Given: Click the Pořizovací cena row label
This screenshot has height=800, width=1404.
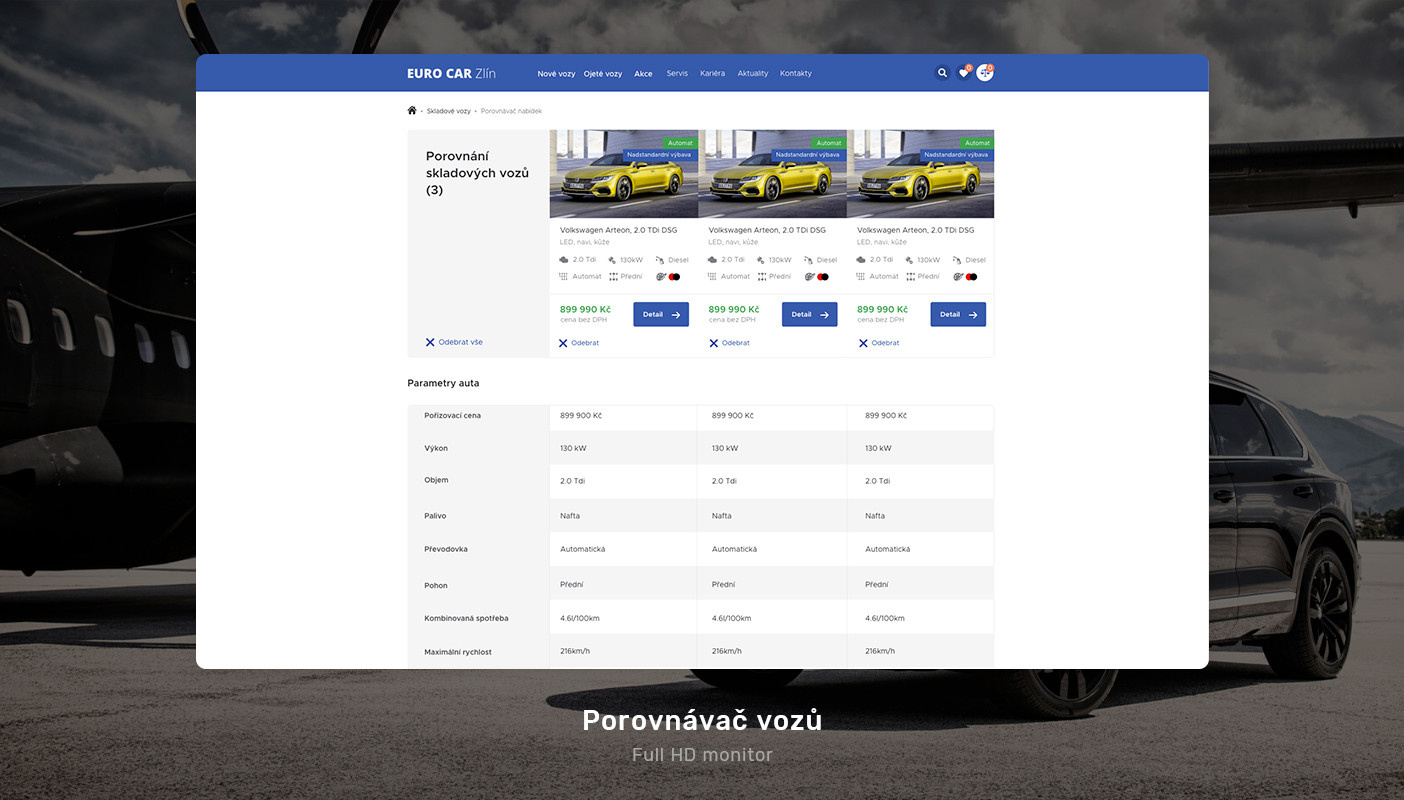Looking at the screenshot, I should pos(452,416).
